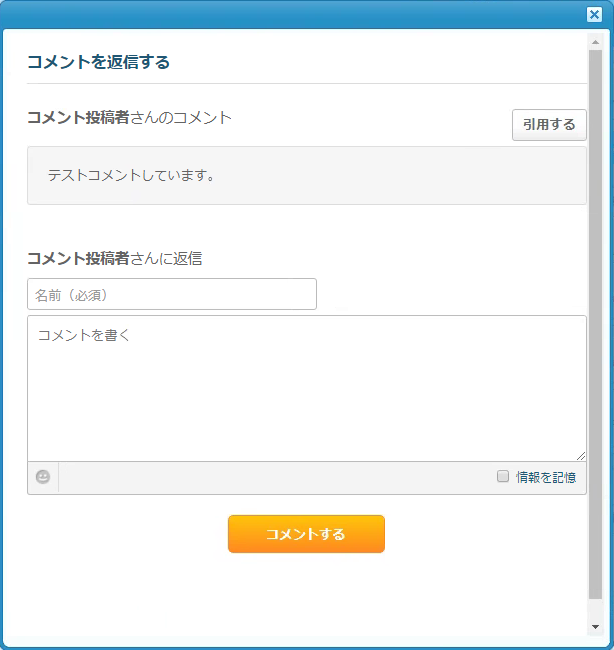Click the scrollbar down arrow
614x650 pixels.
point(595,627)
